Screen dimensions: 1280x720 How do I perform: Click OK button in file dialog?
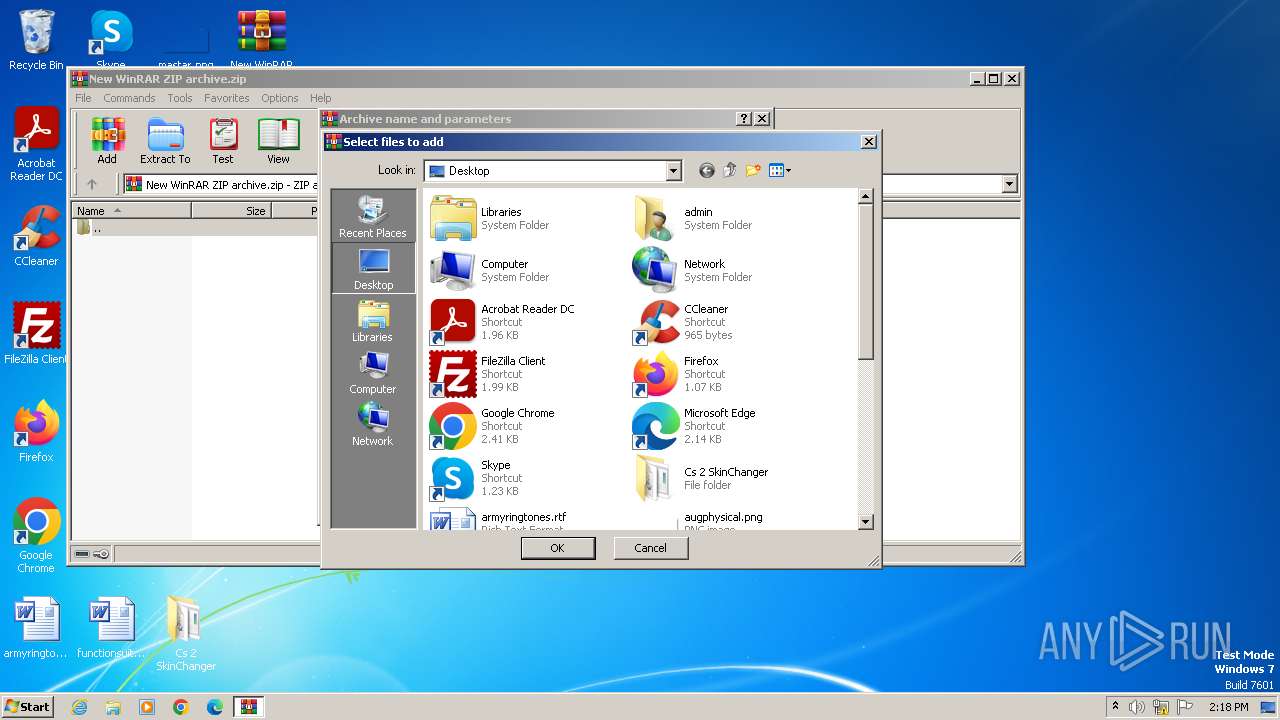[x=558, y=548]
